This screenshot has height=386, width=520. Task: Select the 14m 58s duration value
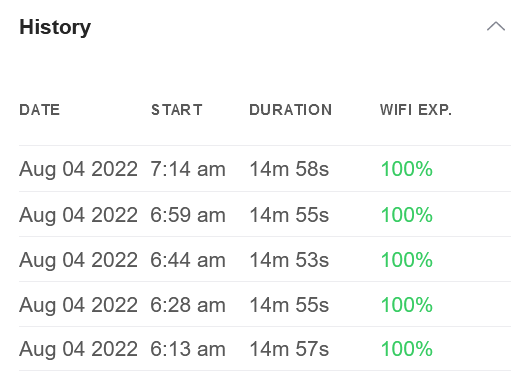point(289,169)
